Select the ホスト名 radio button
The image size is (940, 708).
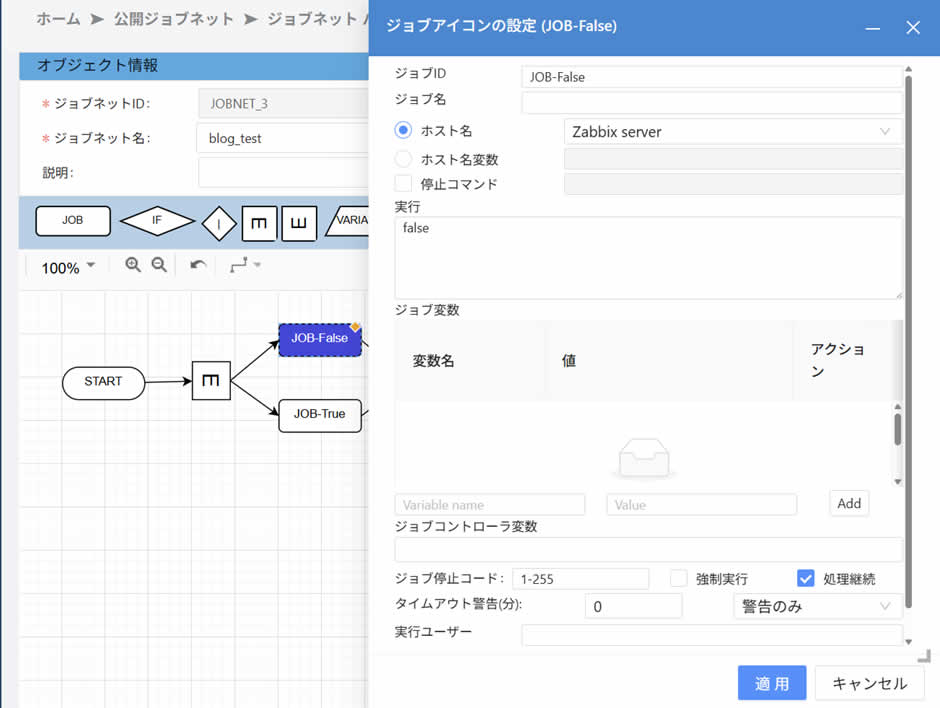tap(404, 131)
